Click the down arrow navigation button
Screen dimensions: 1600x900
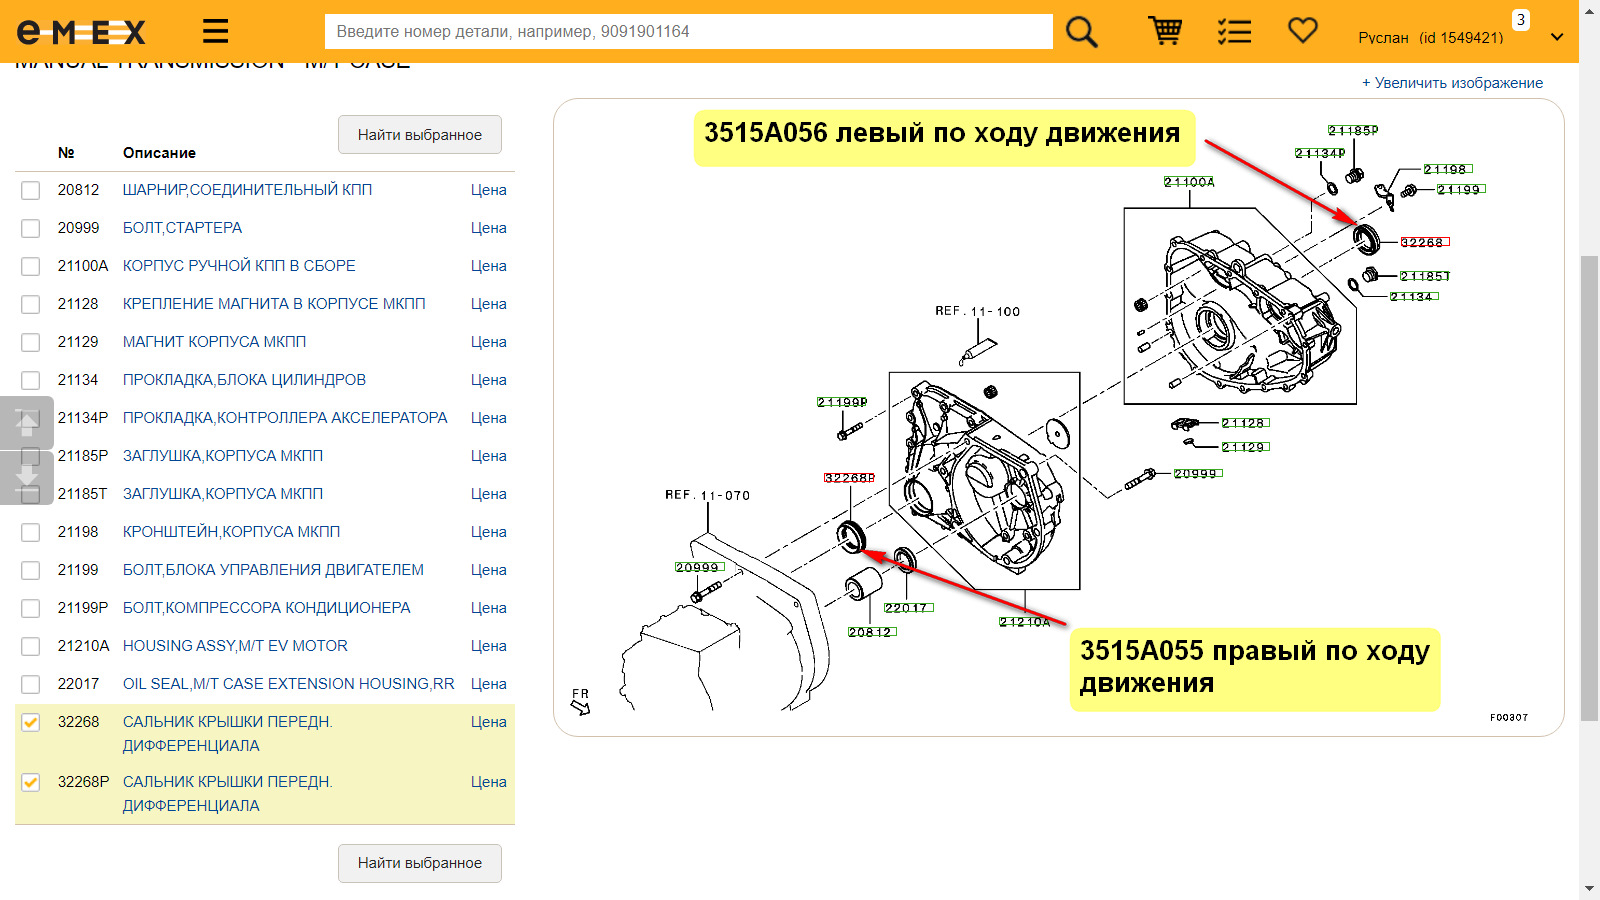(x=27, y=478)
